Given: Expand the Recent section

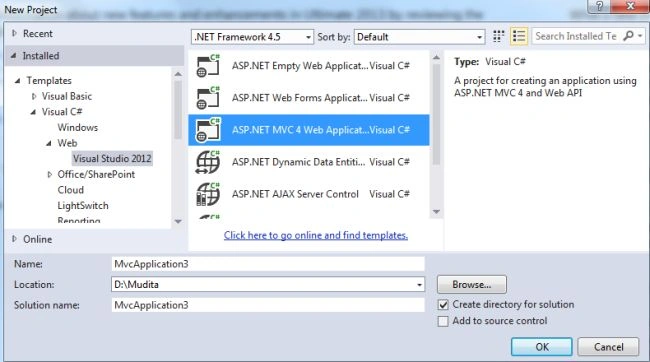Looking at the screenshot, I should [x=15, y=34].
